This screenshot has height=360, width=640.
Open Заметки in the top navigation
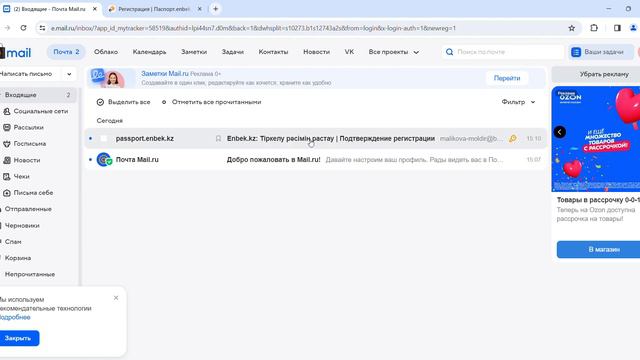(194, 52)
